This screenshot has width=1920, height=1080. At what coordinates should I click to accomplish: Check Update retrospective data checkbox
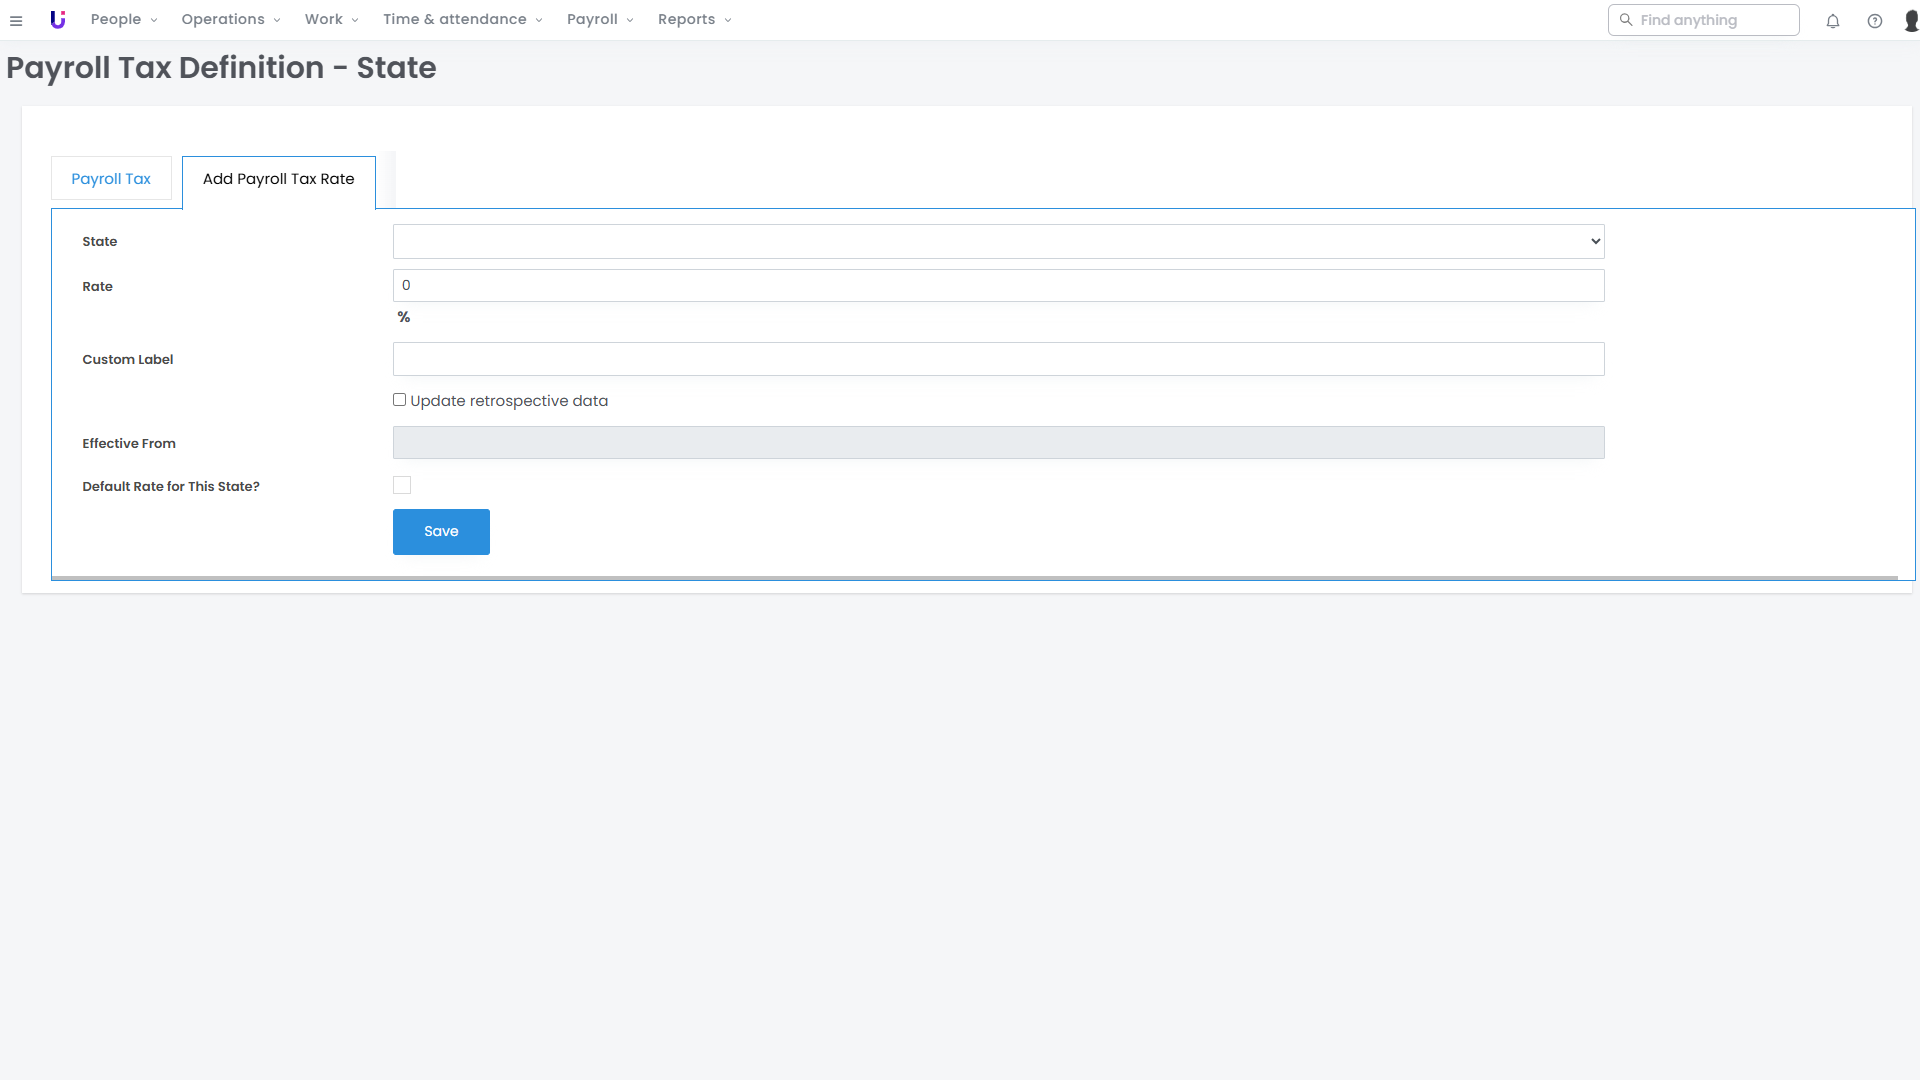click(x=400, y=400)
